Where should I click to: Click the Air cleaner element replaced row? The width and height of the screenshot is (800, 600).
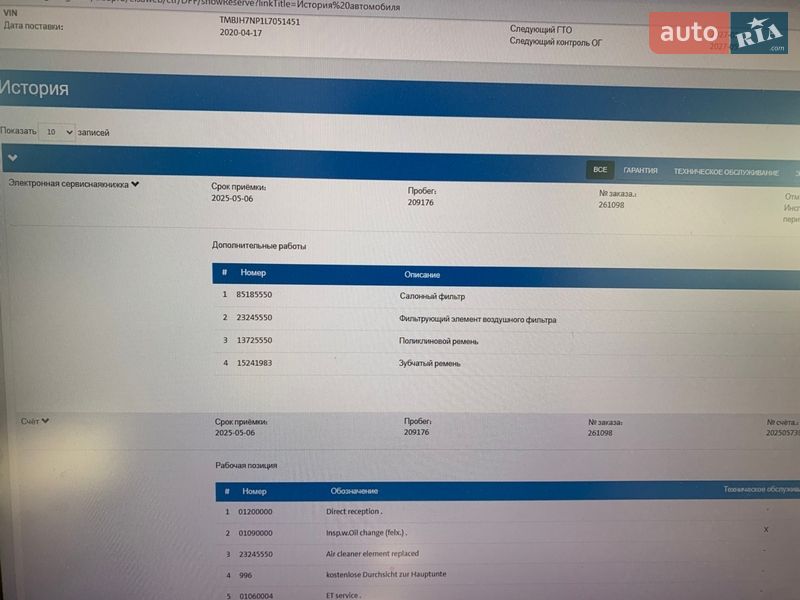pos(372,553)
